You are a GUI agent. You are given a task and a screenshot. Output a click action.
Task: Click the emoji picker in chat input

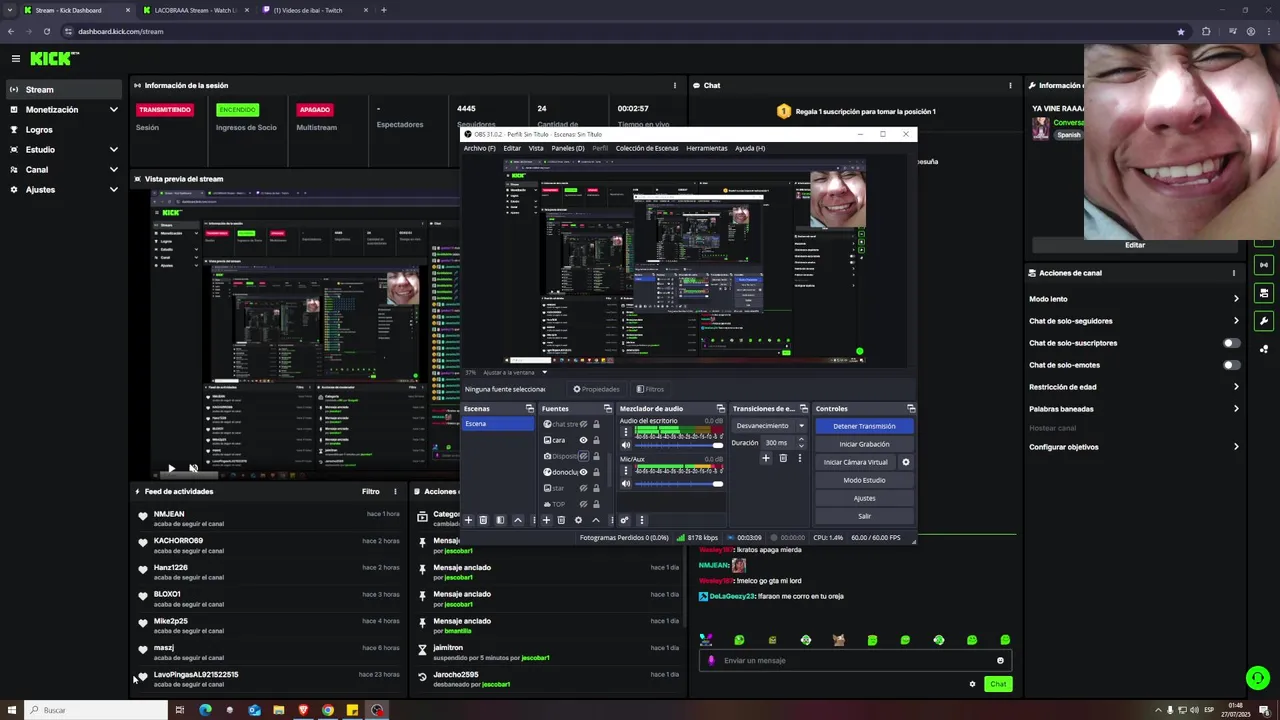[x=1000, y=660]
